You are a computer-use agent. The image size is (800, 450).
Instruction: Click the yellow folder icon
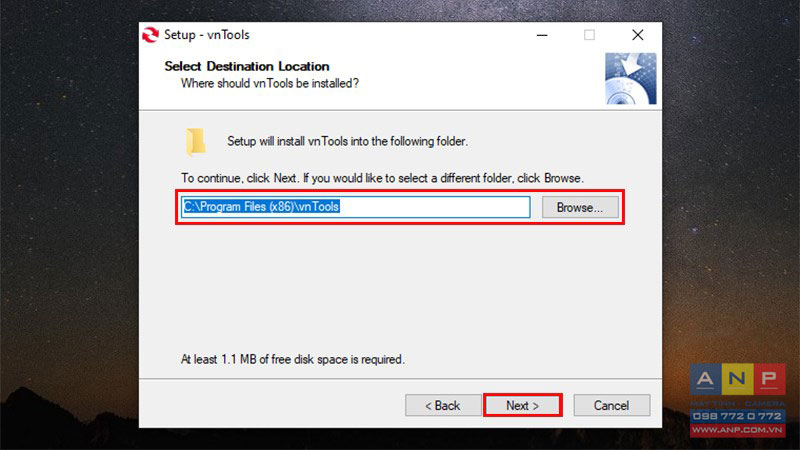click(196, 141)
